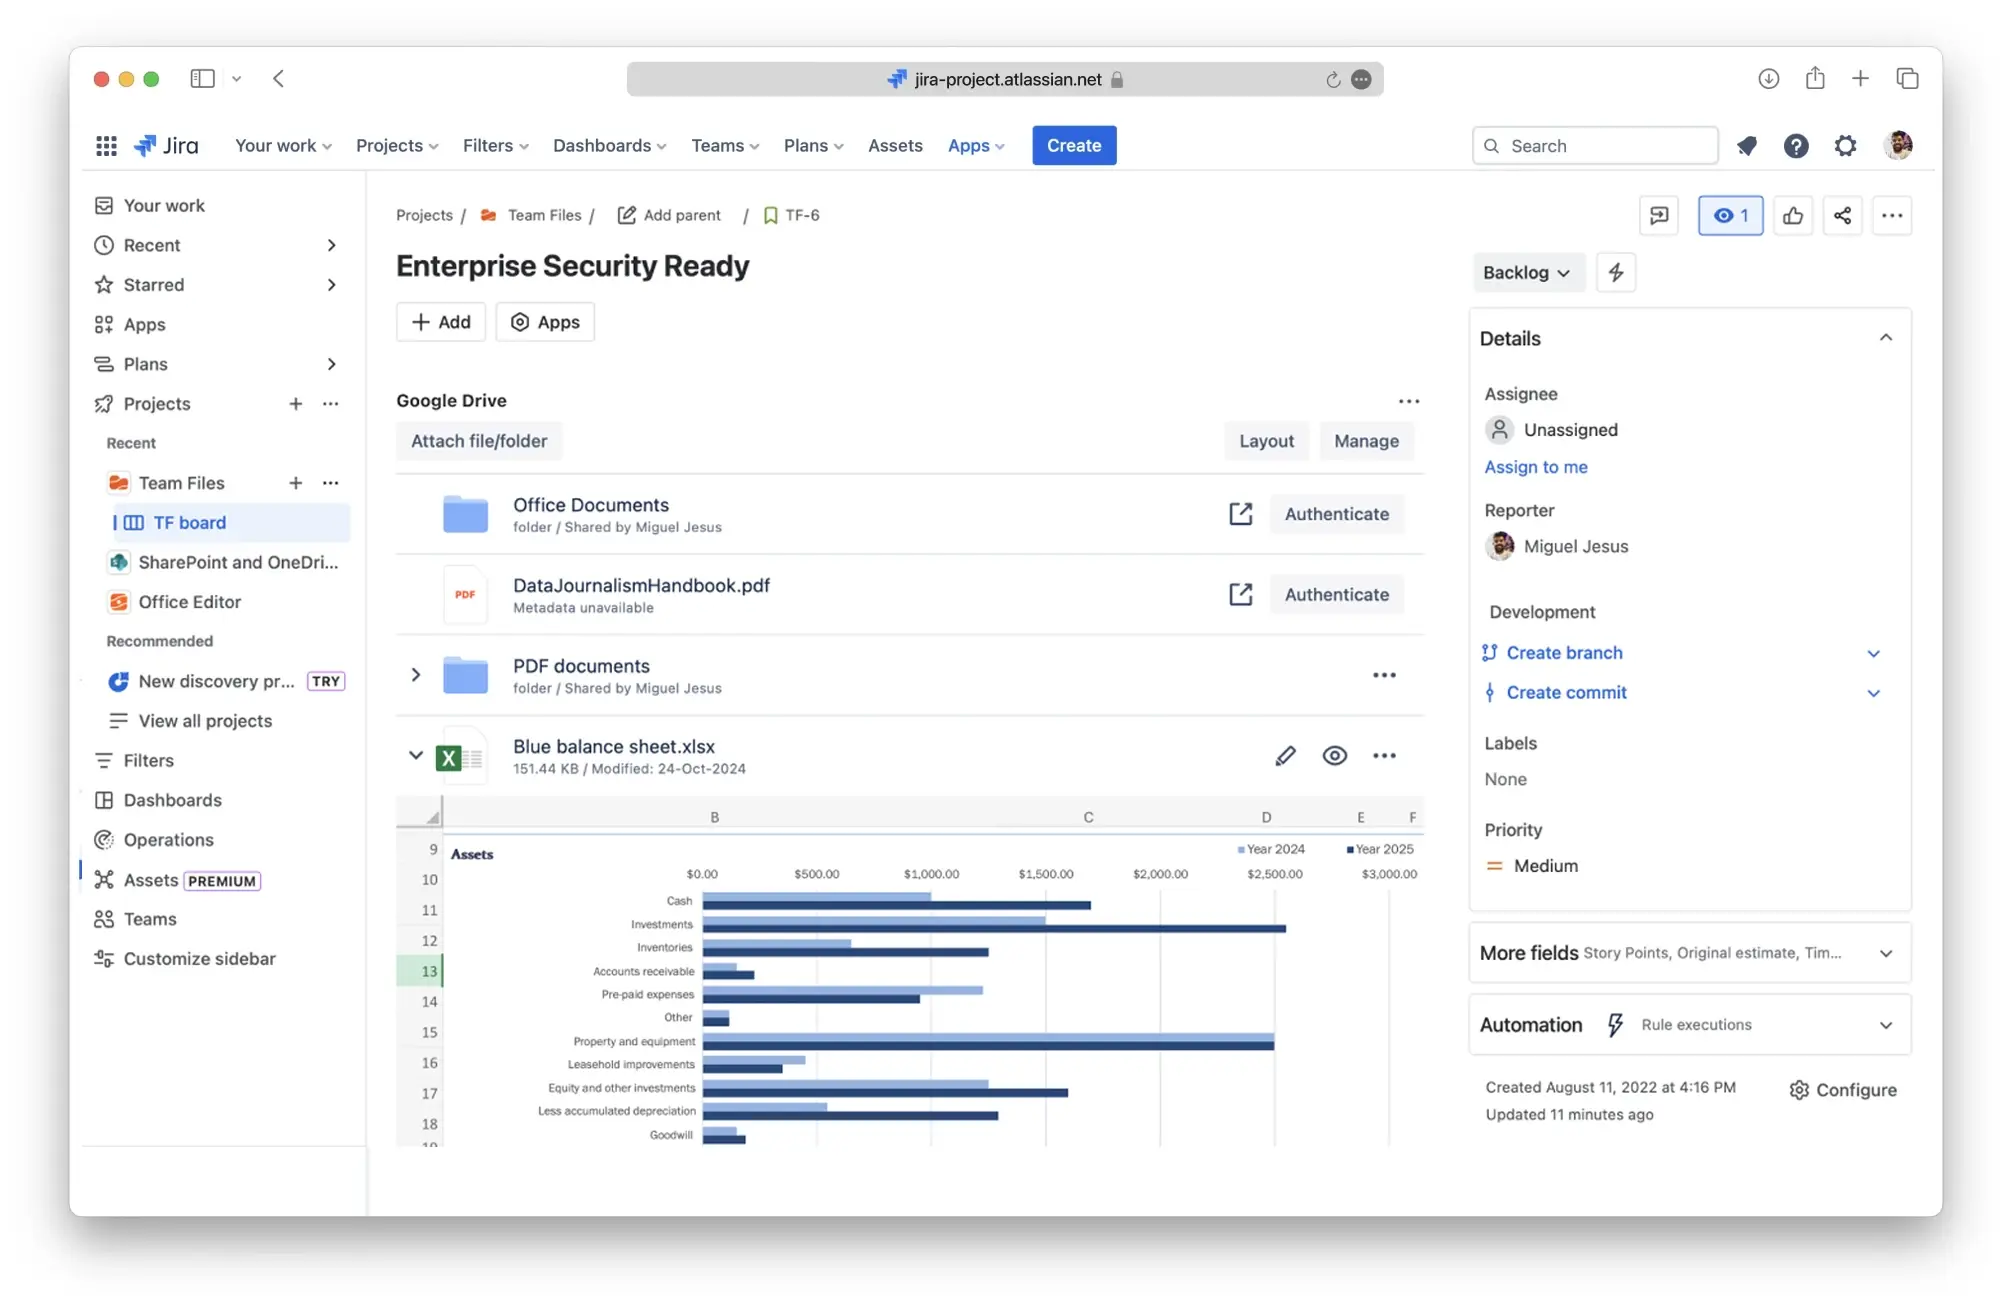
Task: Edit Blue balance sheet.xlsx with pencil
Action: click(x=1285, y=756)
